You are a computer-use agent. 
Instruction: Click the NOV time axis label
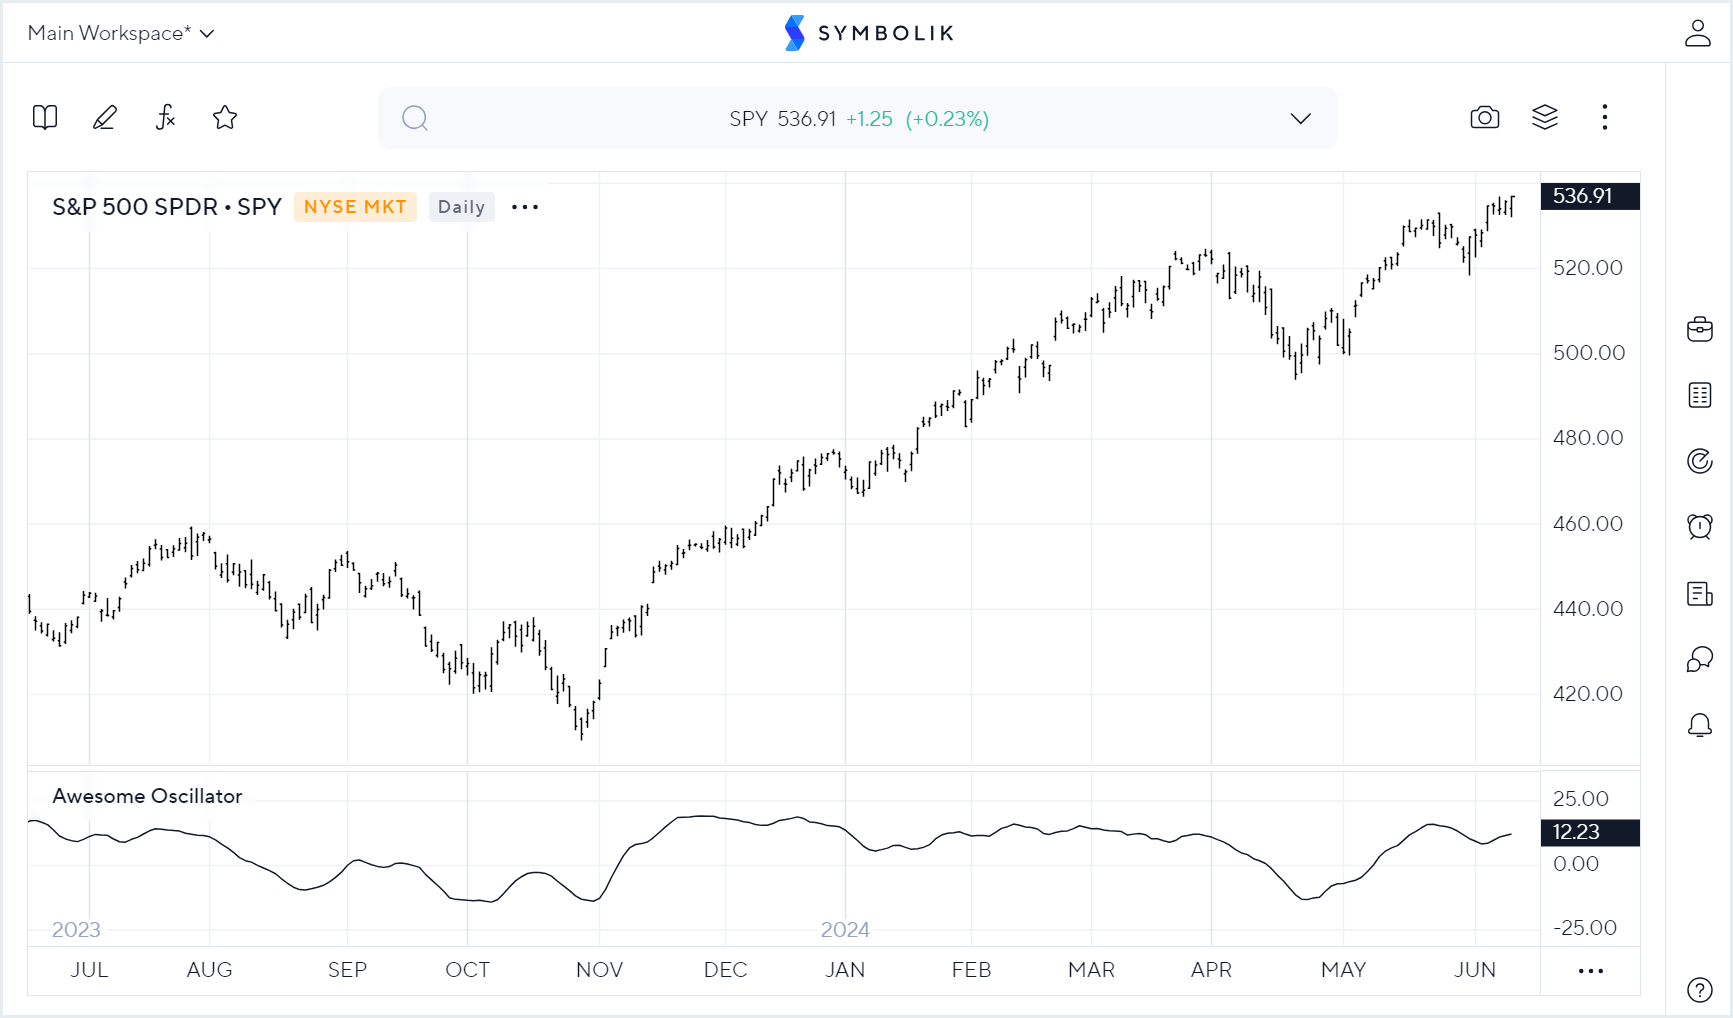[599, 970]
